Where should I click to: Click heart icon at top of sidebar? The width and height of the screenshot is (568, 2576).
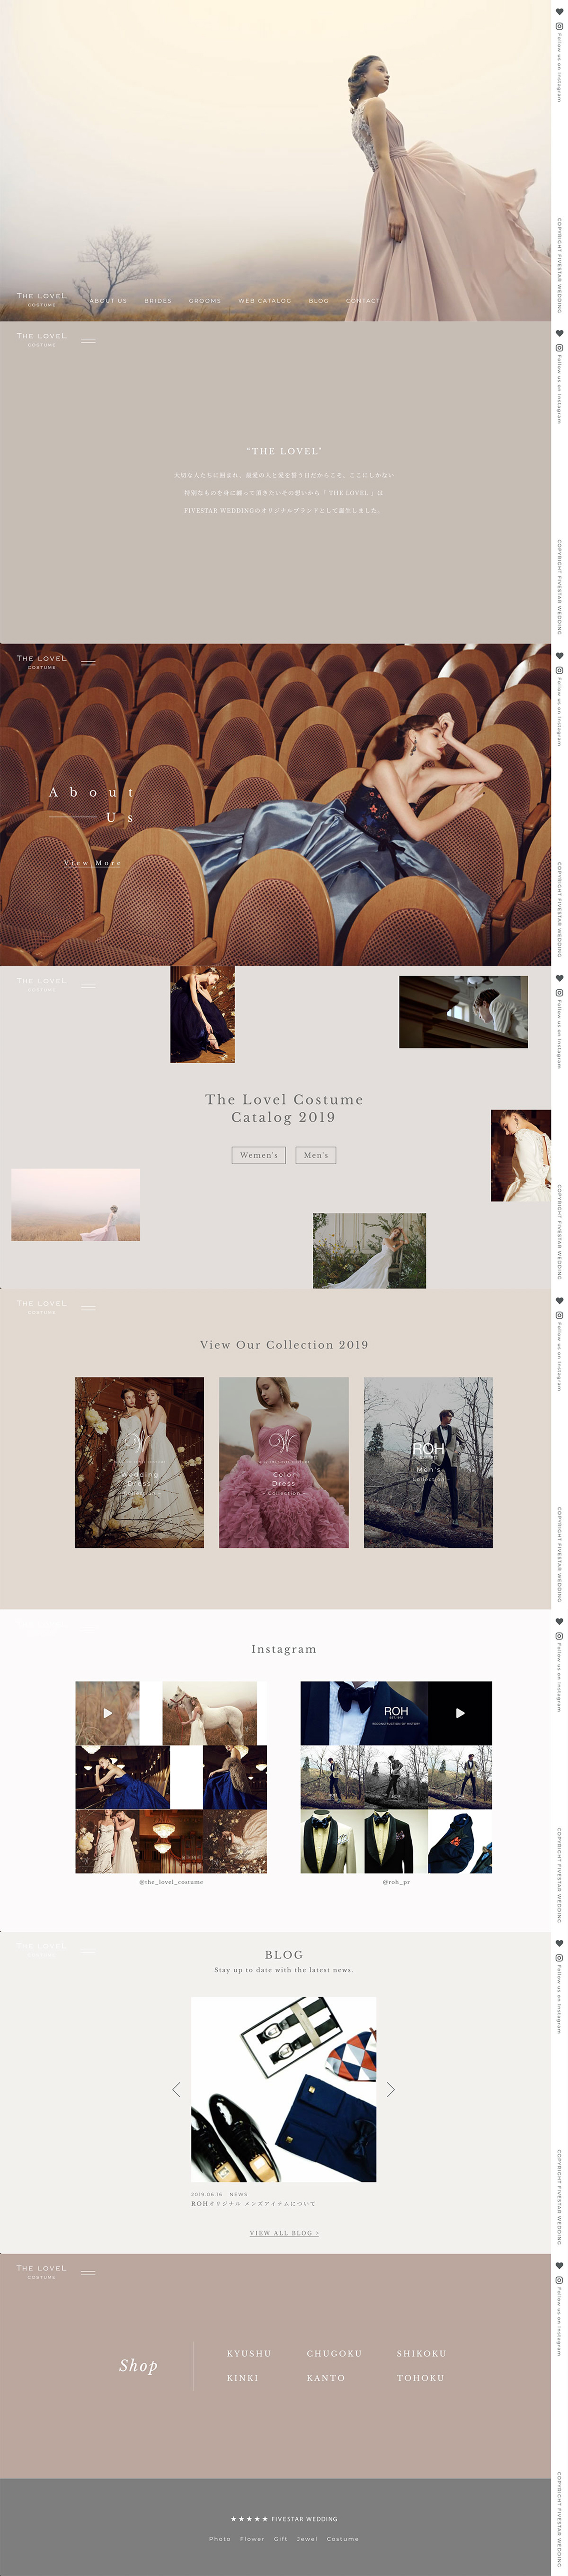click(559, 11)
